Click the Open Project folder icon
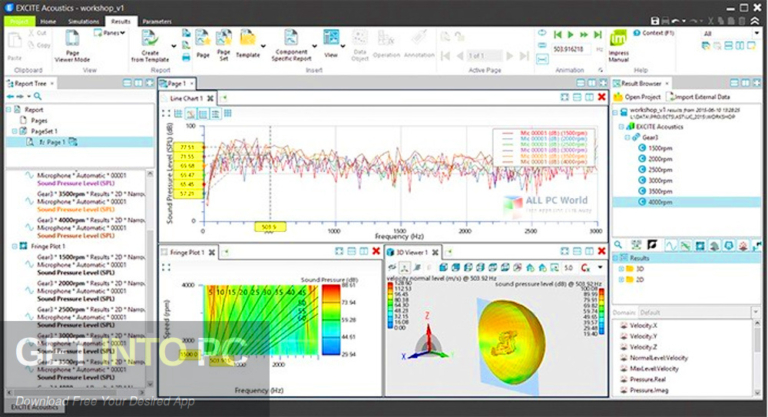The width and height of the screenshot is (768, 417). coord(618,97)
